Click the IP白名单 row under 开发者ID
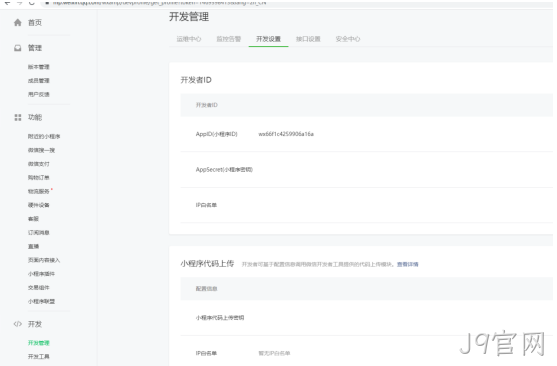Viewport: 557px width, 366px height. 366,205
